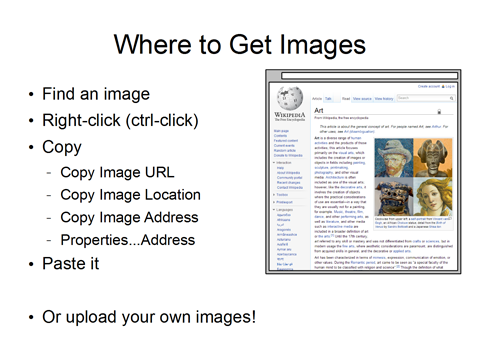480x360 pixels.
Task: Open the View history tab
Action: (384, 99)
